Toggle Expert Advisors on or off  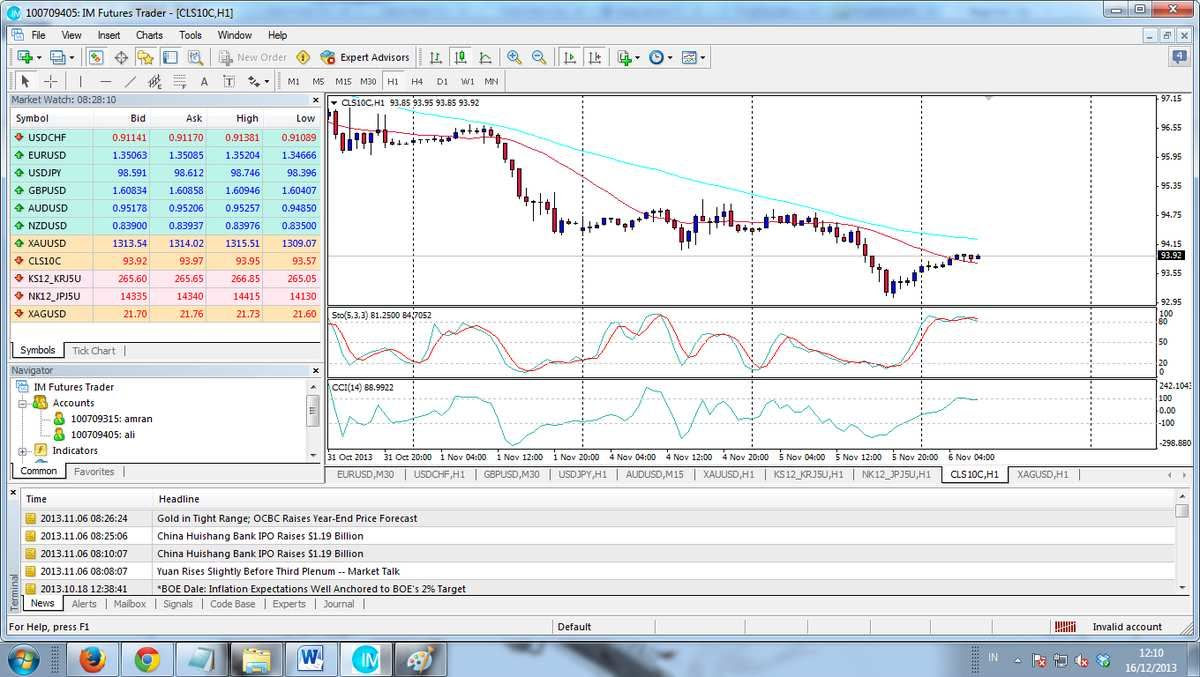point(365,57)
